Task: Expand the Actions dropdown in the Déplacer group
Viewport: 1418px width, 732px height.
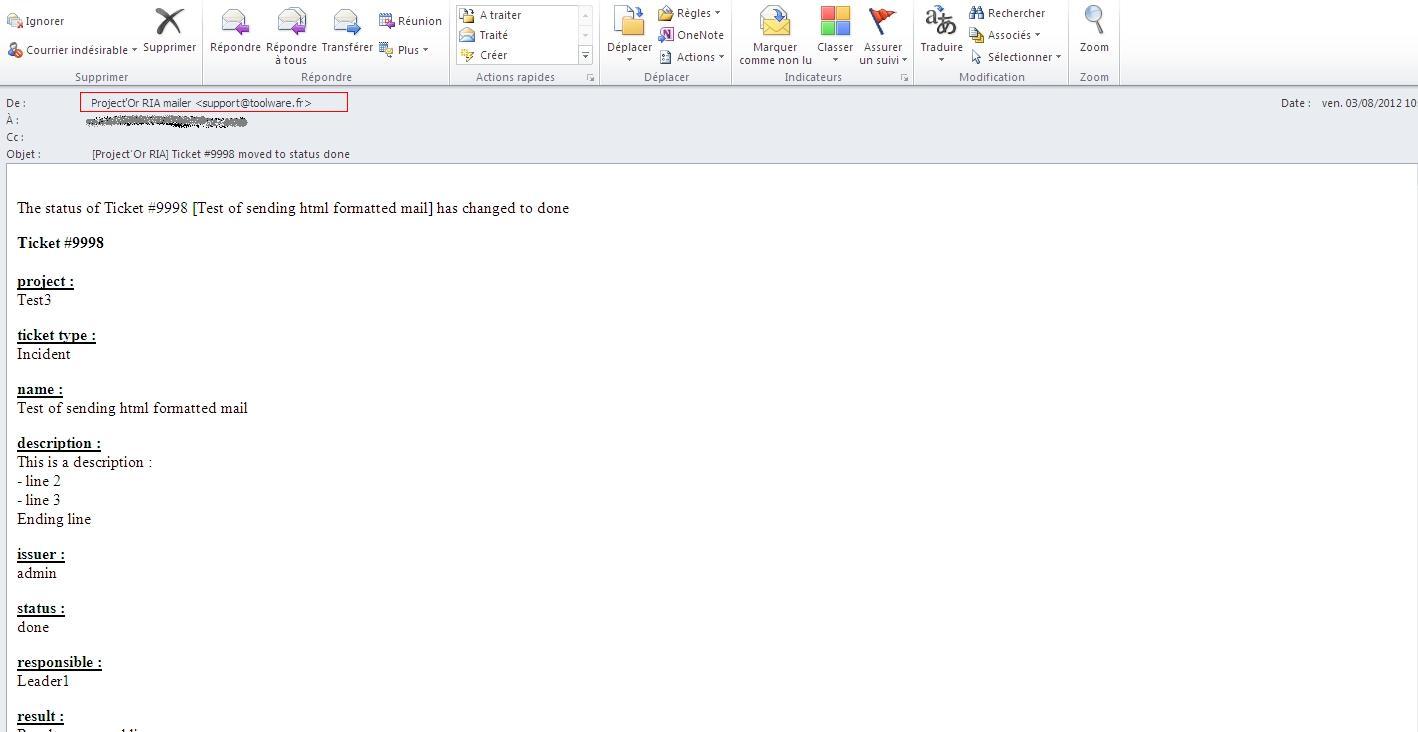Action: pos(691,57)
